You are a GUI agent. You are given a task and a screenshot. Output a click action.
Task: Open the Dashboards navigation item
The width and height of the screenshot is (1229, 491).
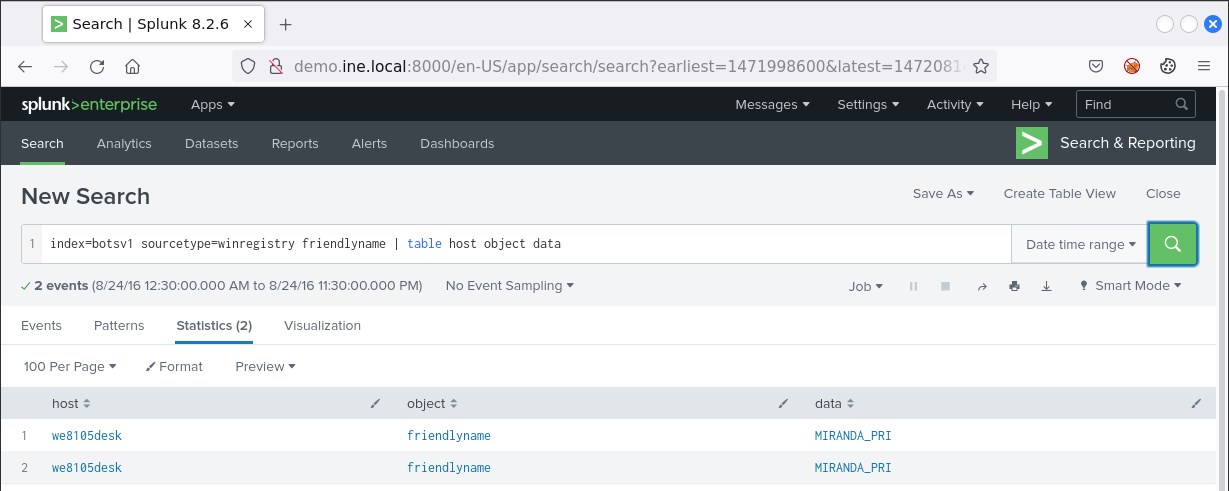click(x=457, y=144)
